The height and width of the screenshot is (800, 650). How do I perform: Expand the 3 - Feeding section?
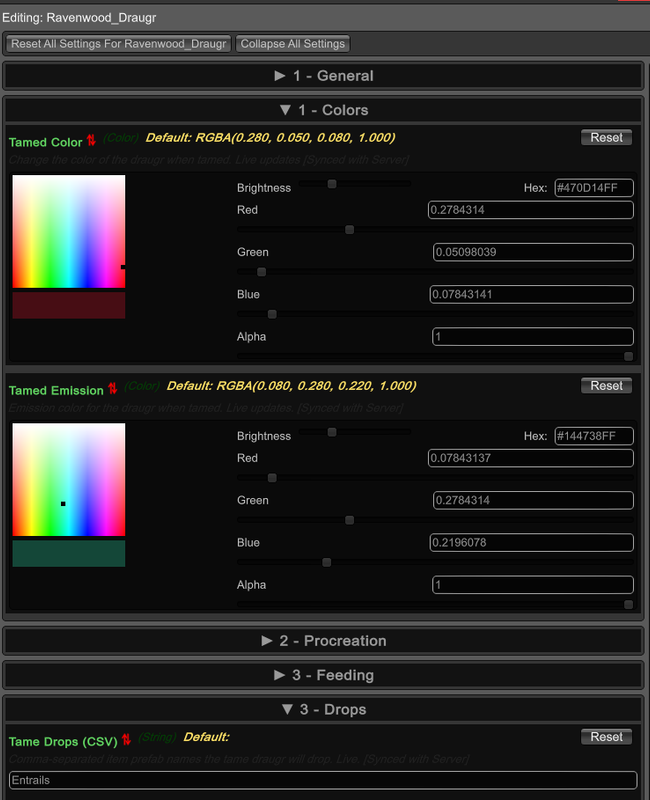323,675
